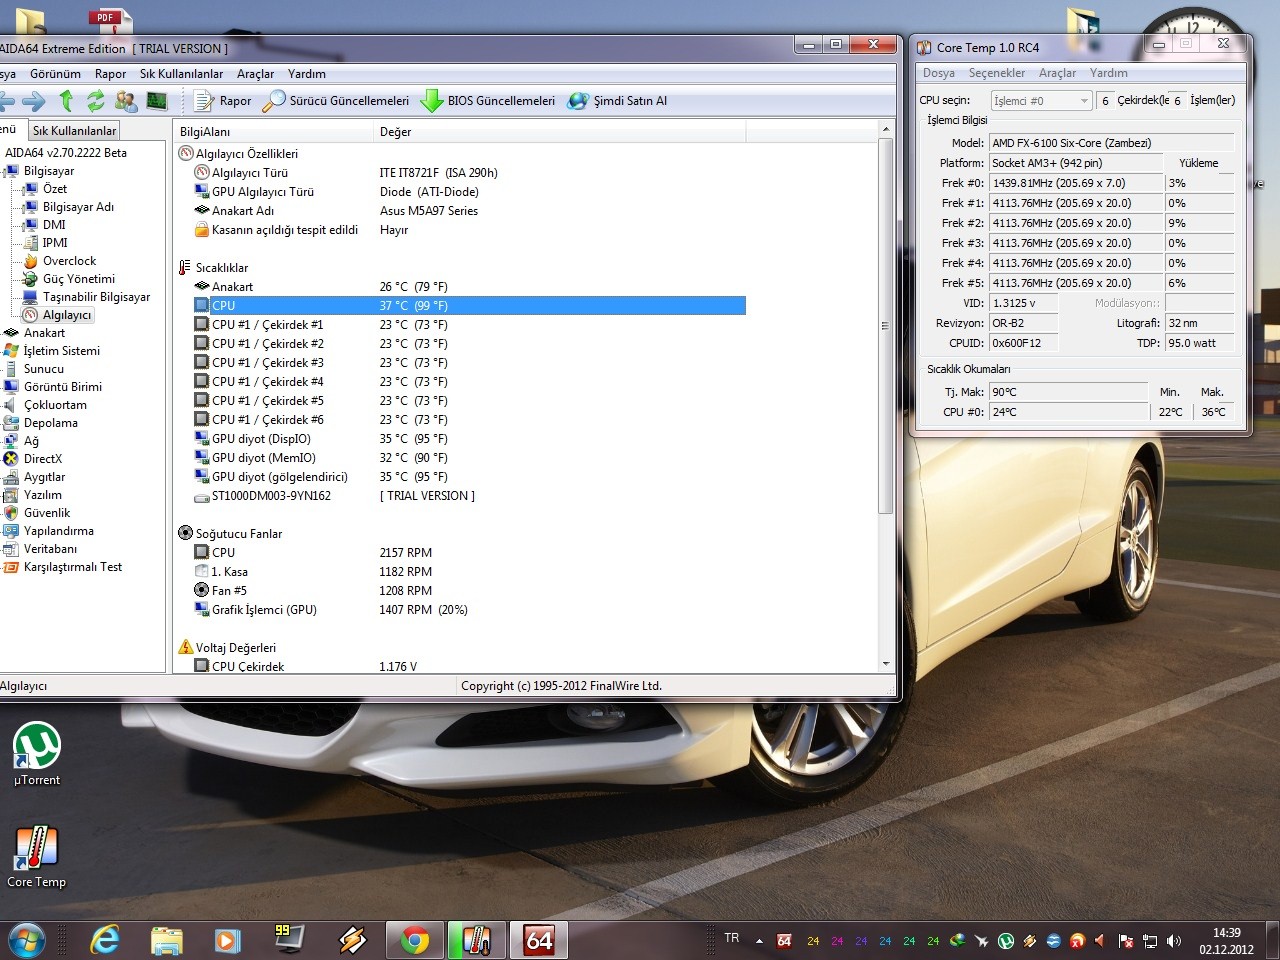Select Güç Yönetimi in the tree
1280x960 pixels.
click(x=78, y=279)
